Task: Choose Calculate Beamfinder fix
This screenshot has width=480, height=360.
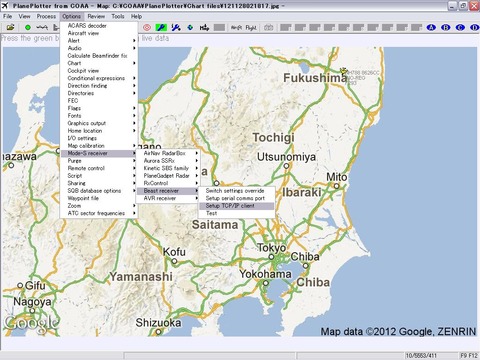Action: click(x=99, y=56)
